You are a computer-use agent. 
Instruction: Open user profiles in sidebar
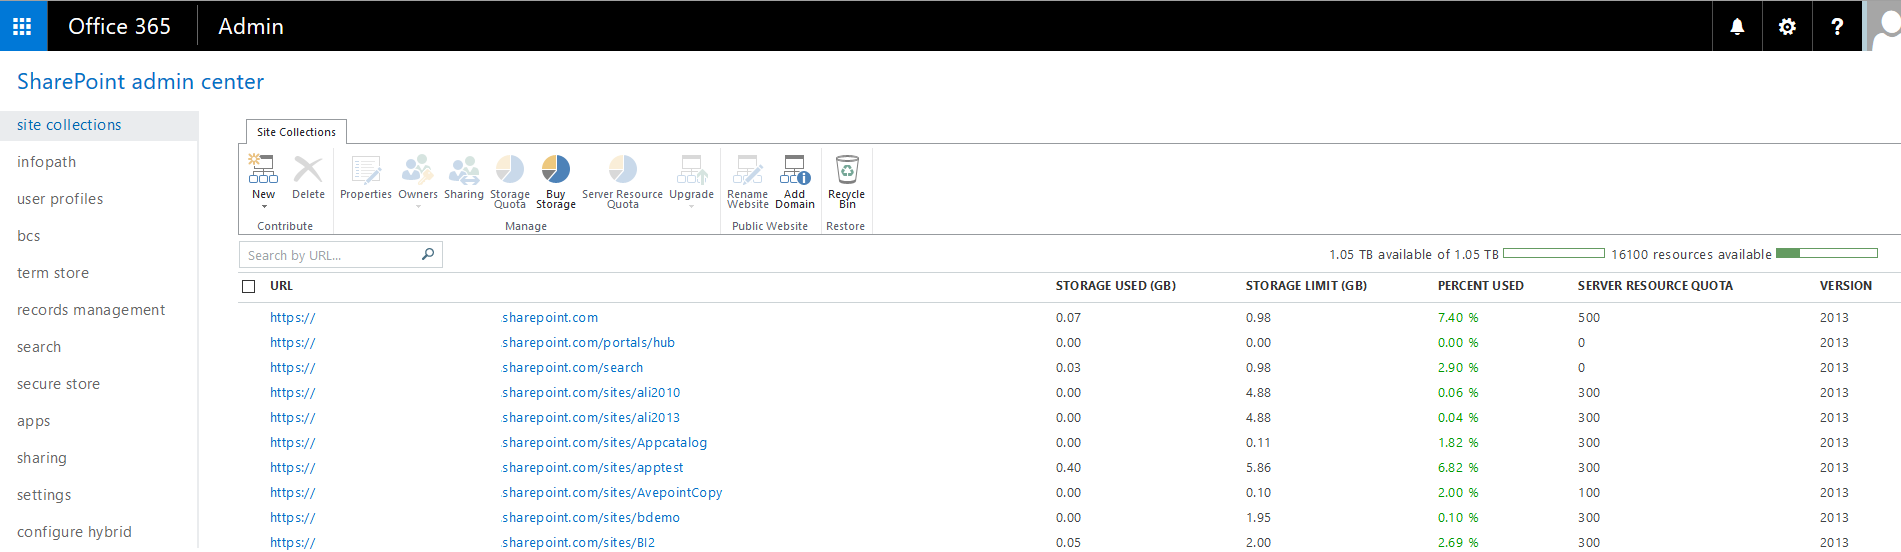(x=60, y=199)
